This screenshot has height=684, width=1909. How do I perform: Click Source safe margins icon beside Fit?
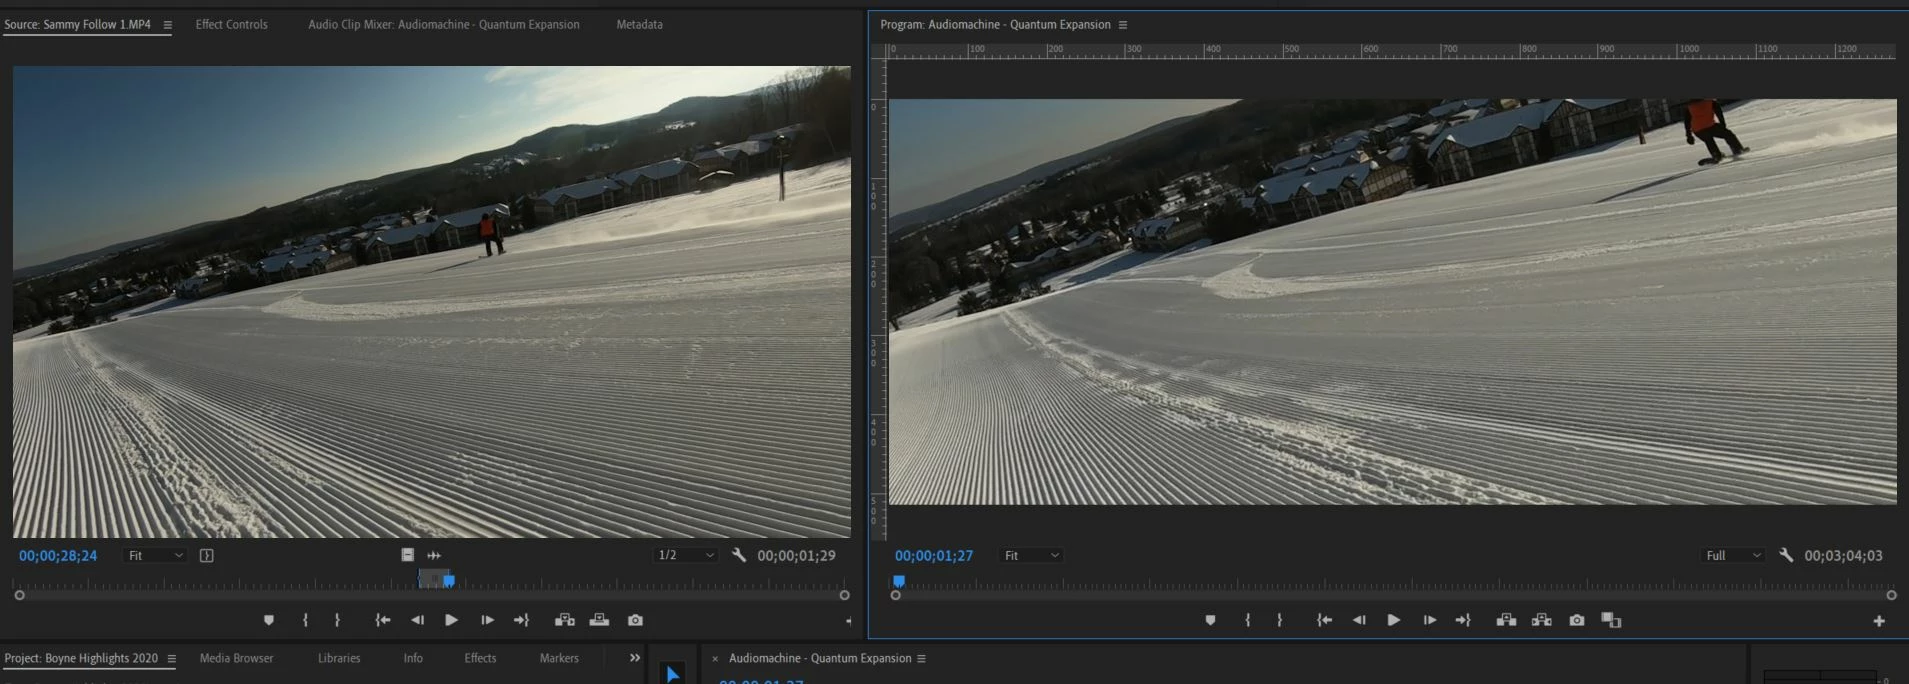(x=207, y=555)
